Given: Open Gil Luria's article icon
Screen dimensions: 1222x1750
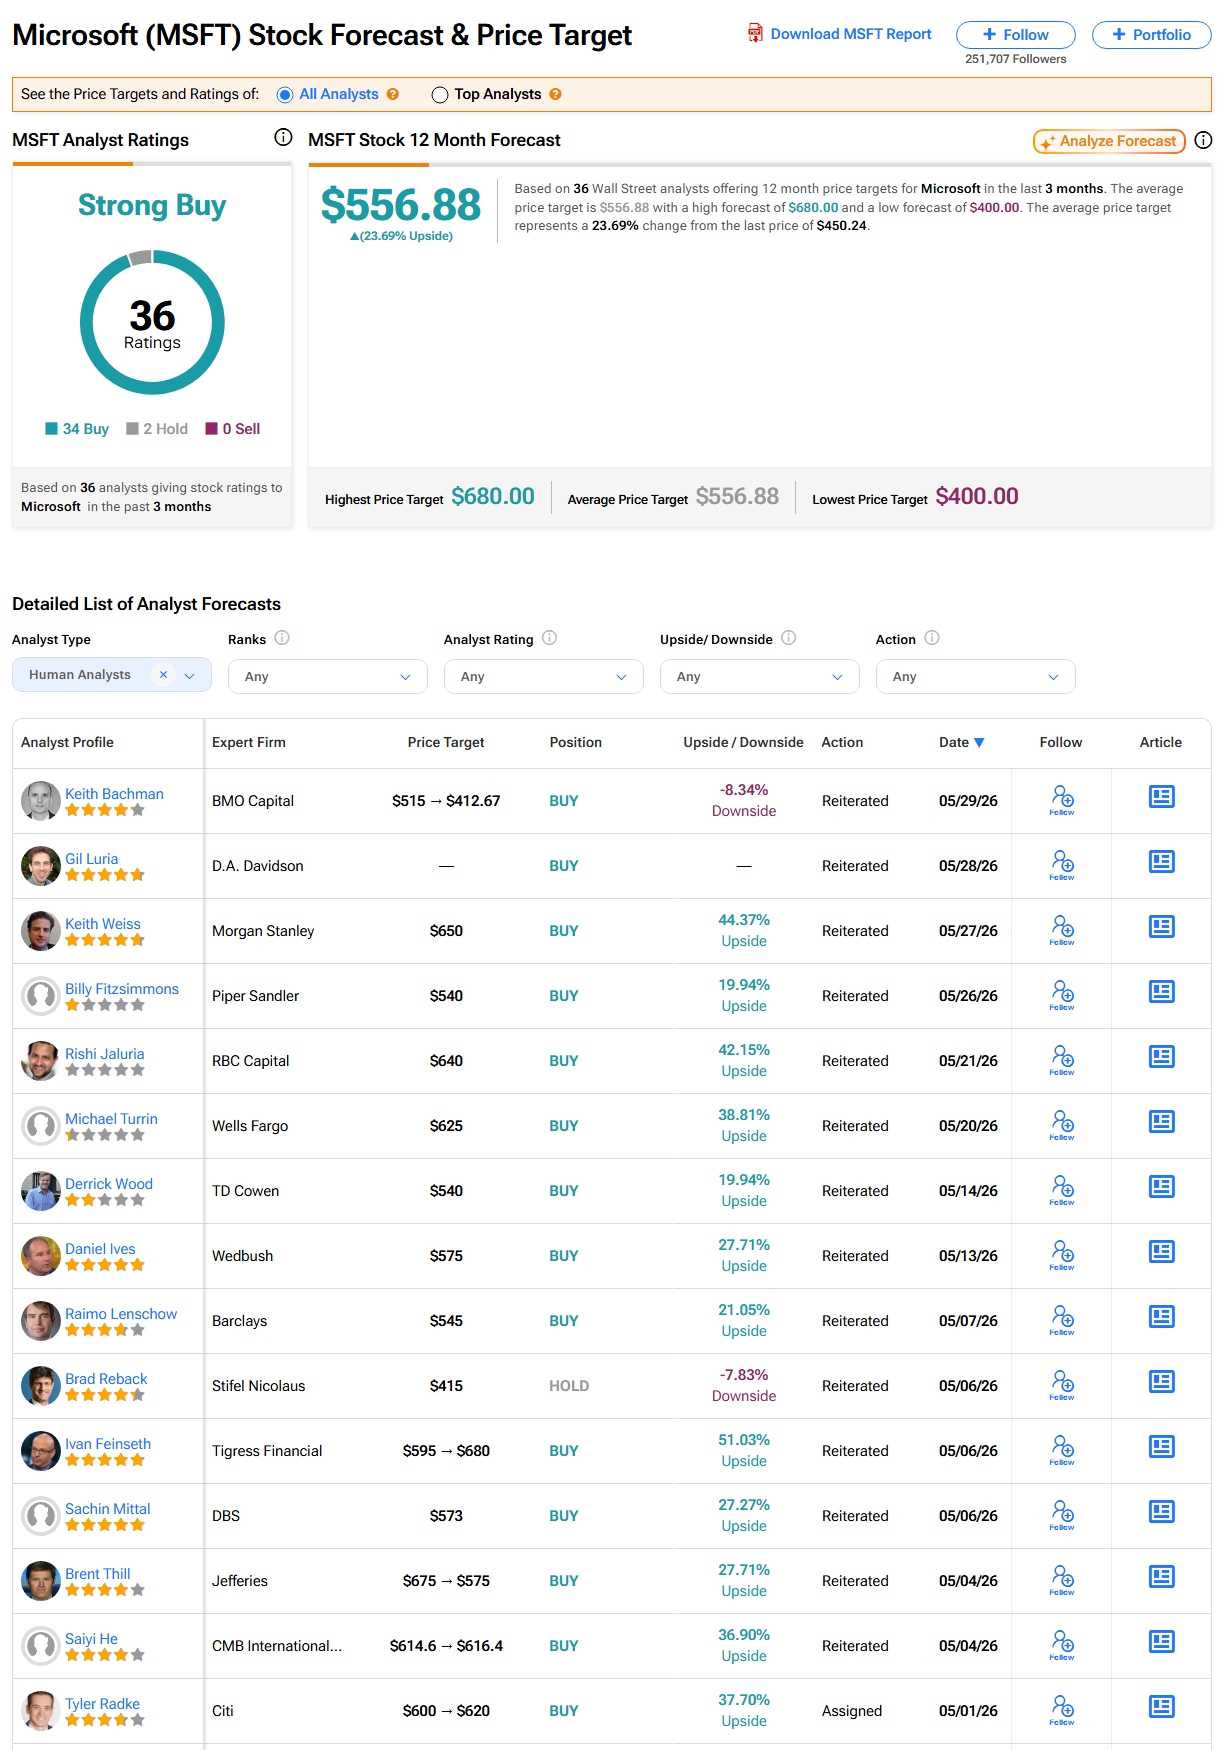Looking at the screenshot, I should [1161, 862].
